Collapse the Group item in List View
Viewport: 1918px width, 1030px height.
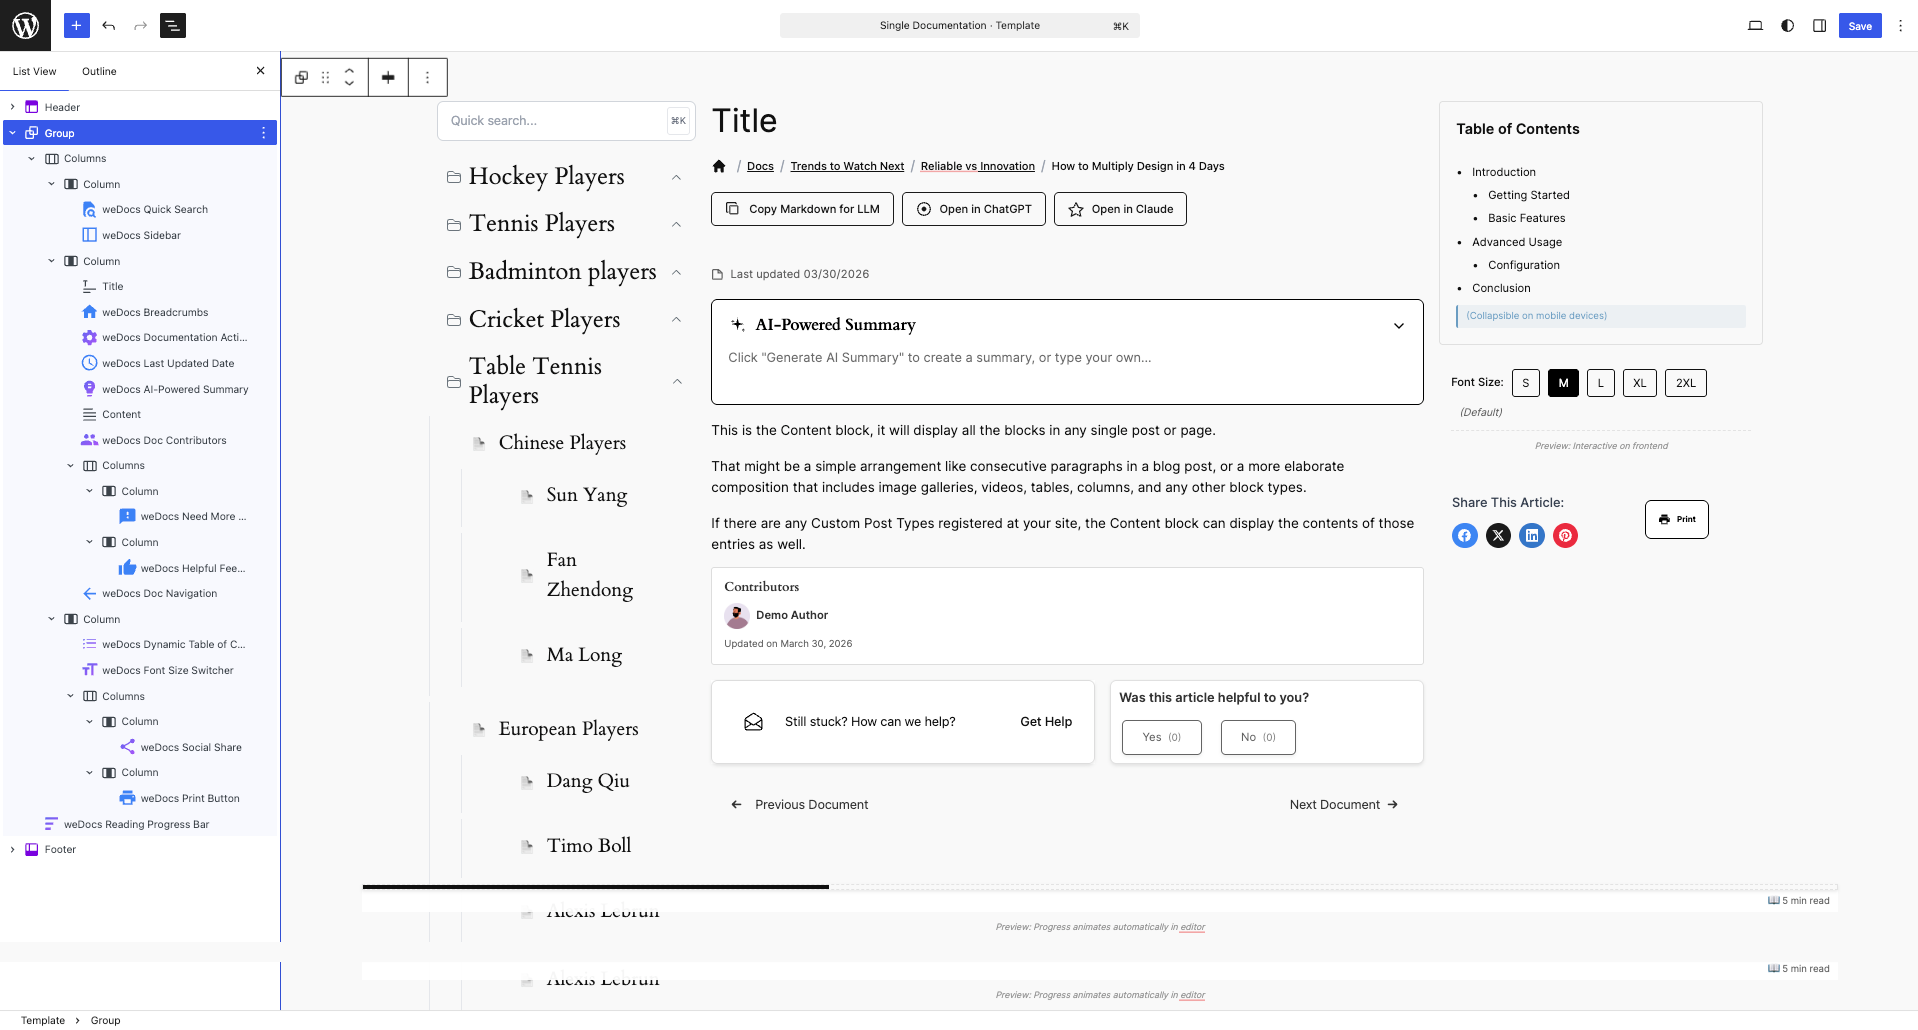click(x=12, y=132)
